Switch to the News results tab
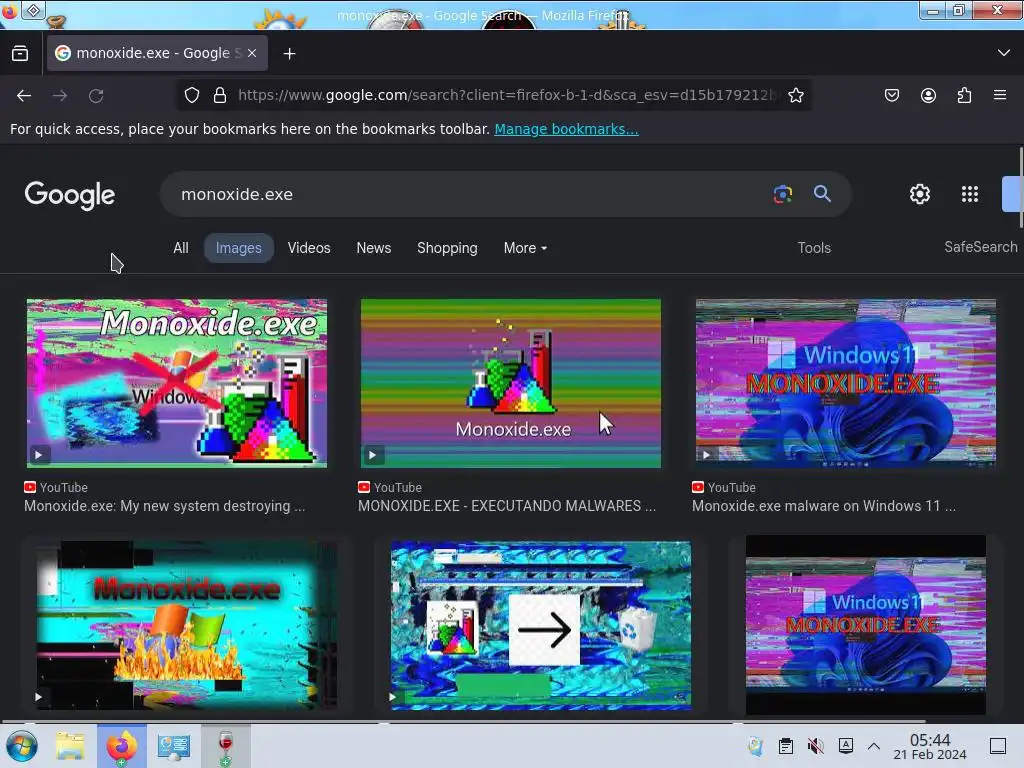 pos(374,248)
